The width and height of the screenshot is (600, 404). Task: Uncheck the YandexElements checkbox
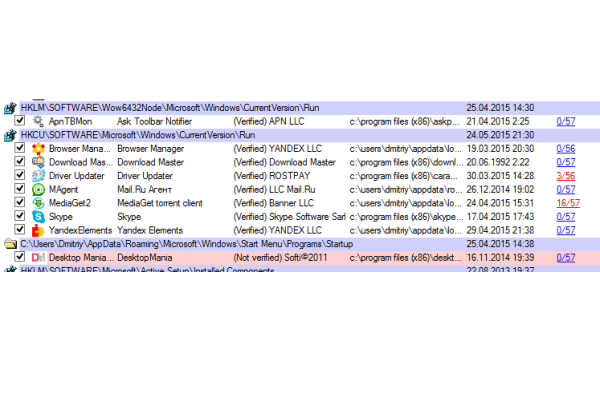[20, 230]
